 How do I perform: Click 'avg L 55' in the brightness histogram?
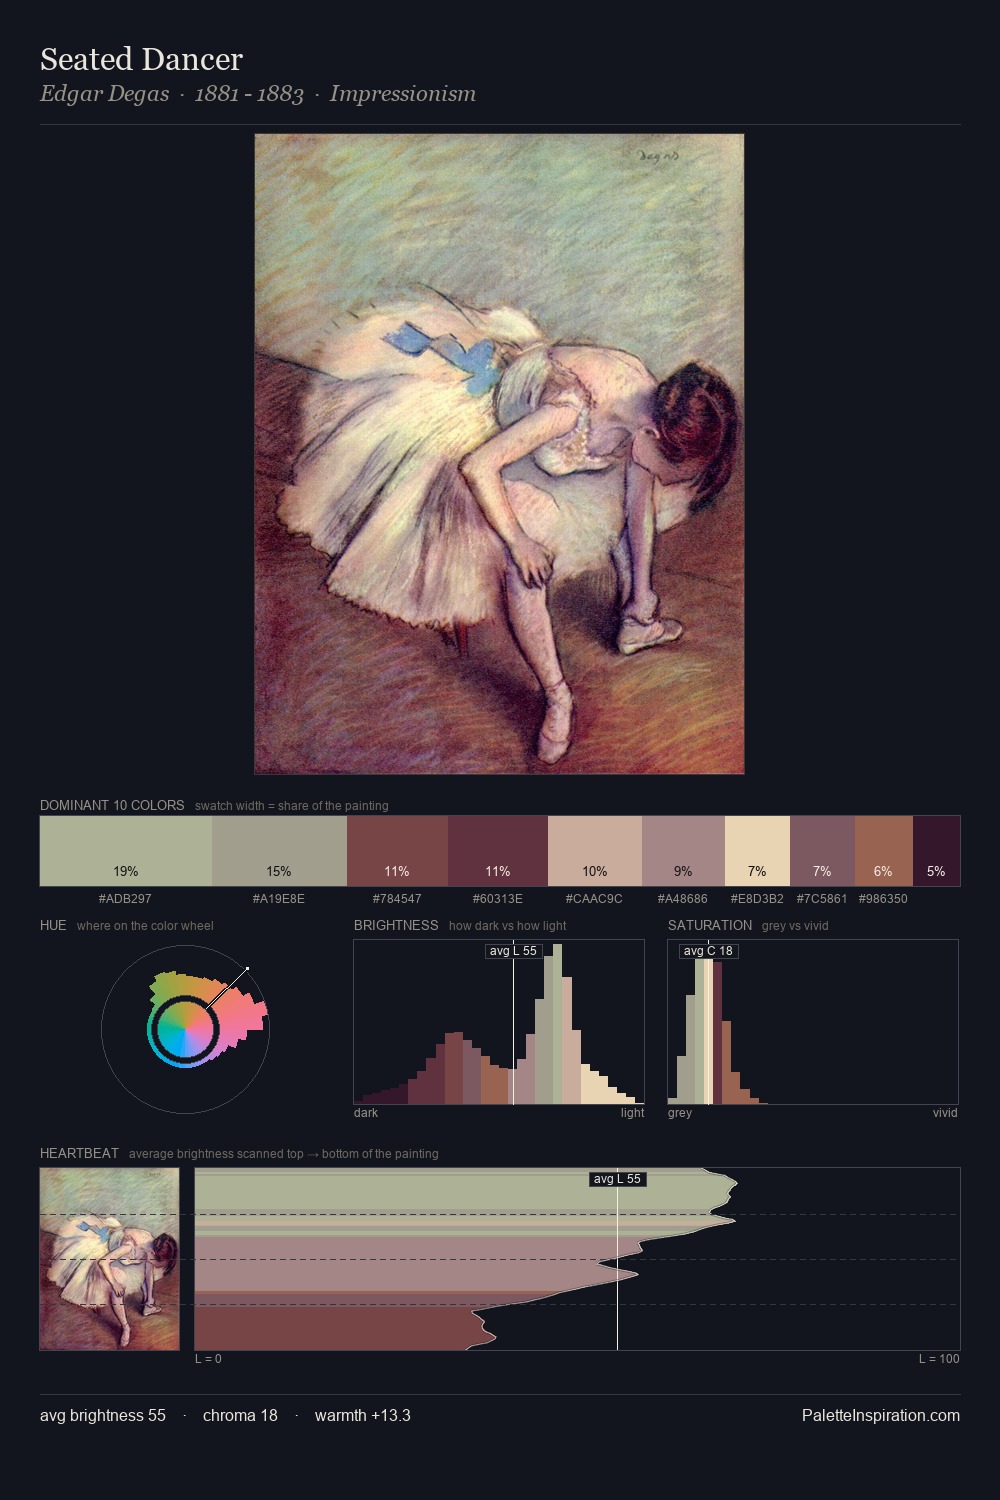click(513, 951)
